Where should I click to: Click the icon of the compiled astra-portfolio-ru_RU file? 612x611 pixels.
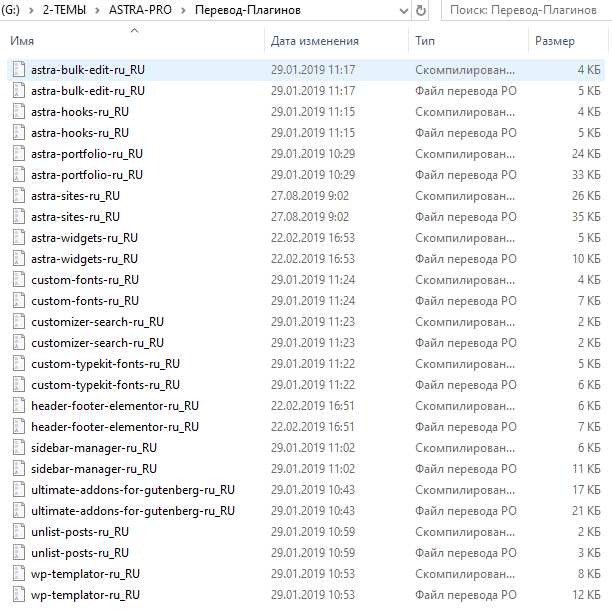(x=19, y=154)
